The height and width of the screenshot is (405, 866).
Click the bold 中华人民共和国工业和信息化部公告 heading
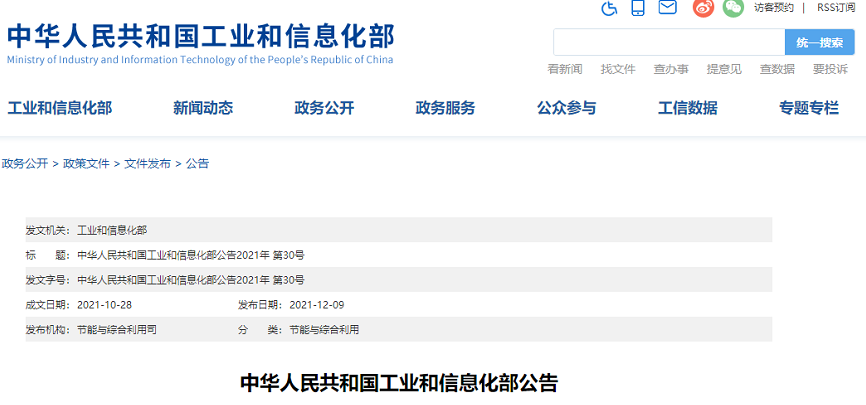coord(399,383)
